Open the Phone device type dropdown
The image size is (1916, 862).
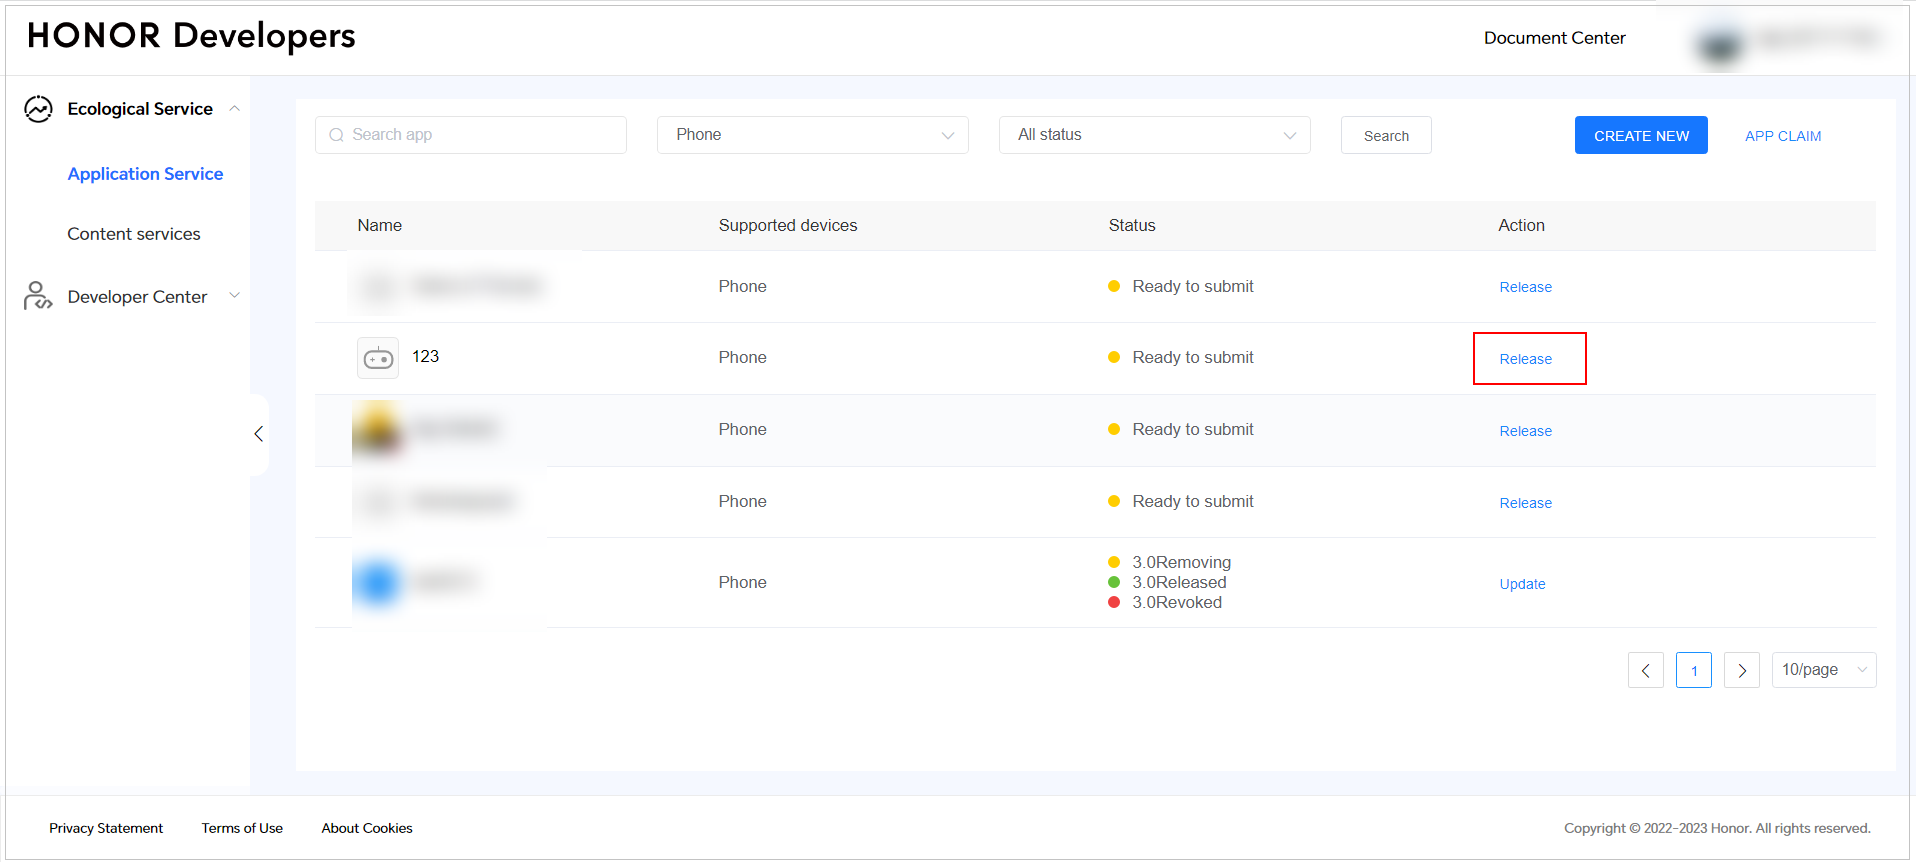(812, 135)
